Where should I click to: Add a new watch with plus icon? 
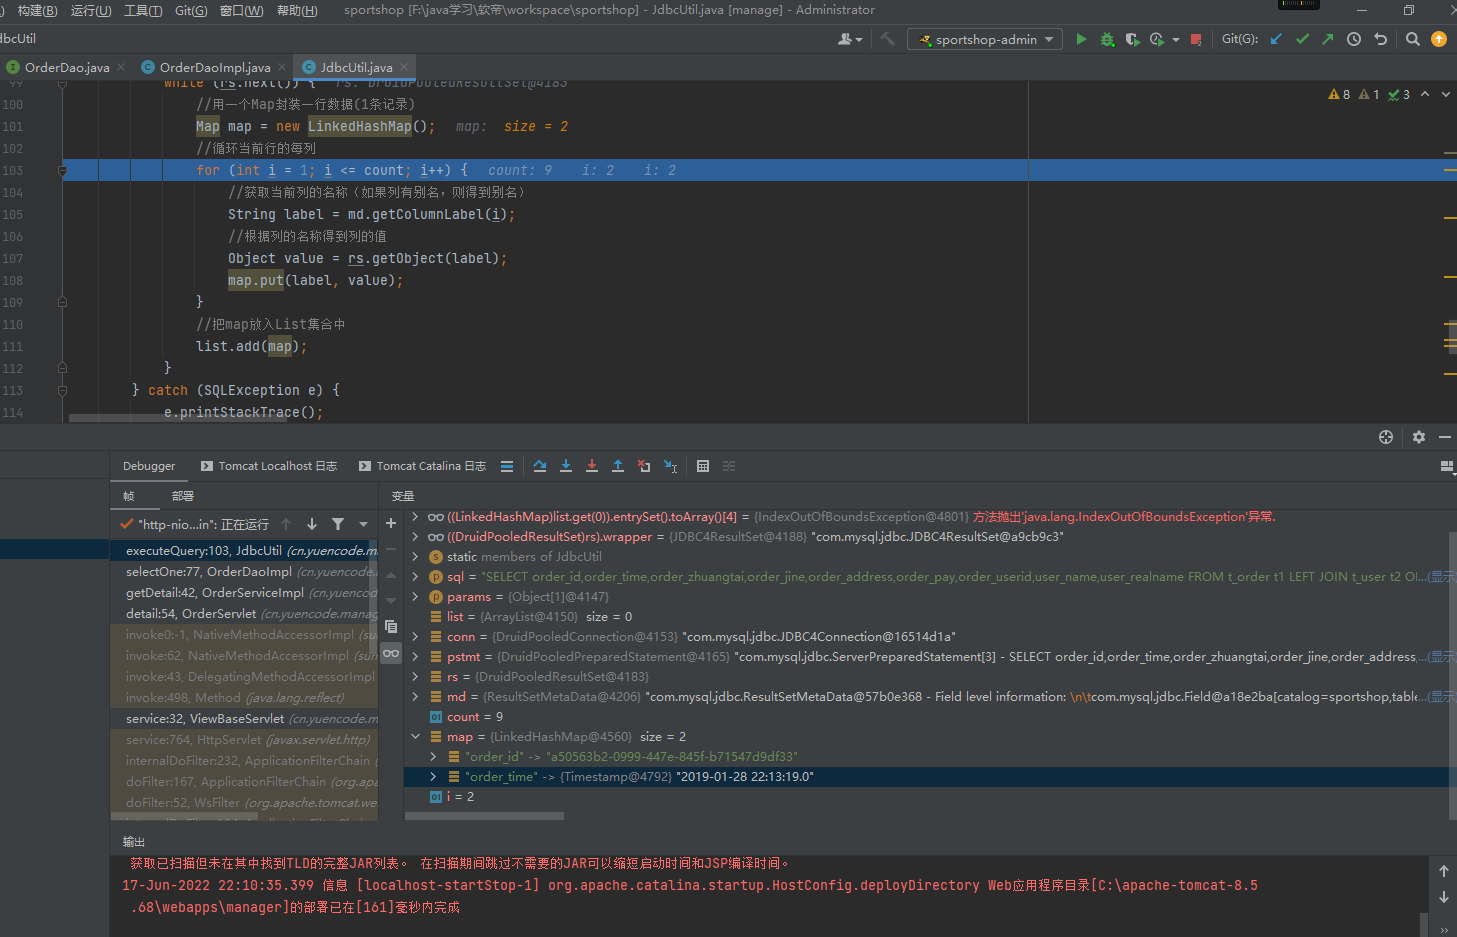click(391, 523)
